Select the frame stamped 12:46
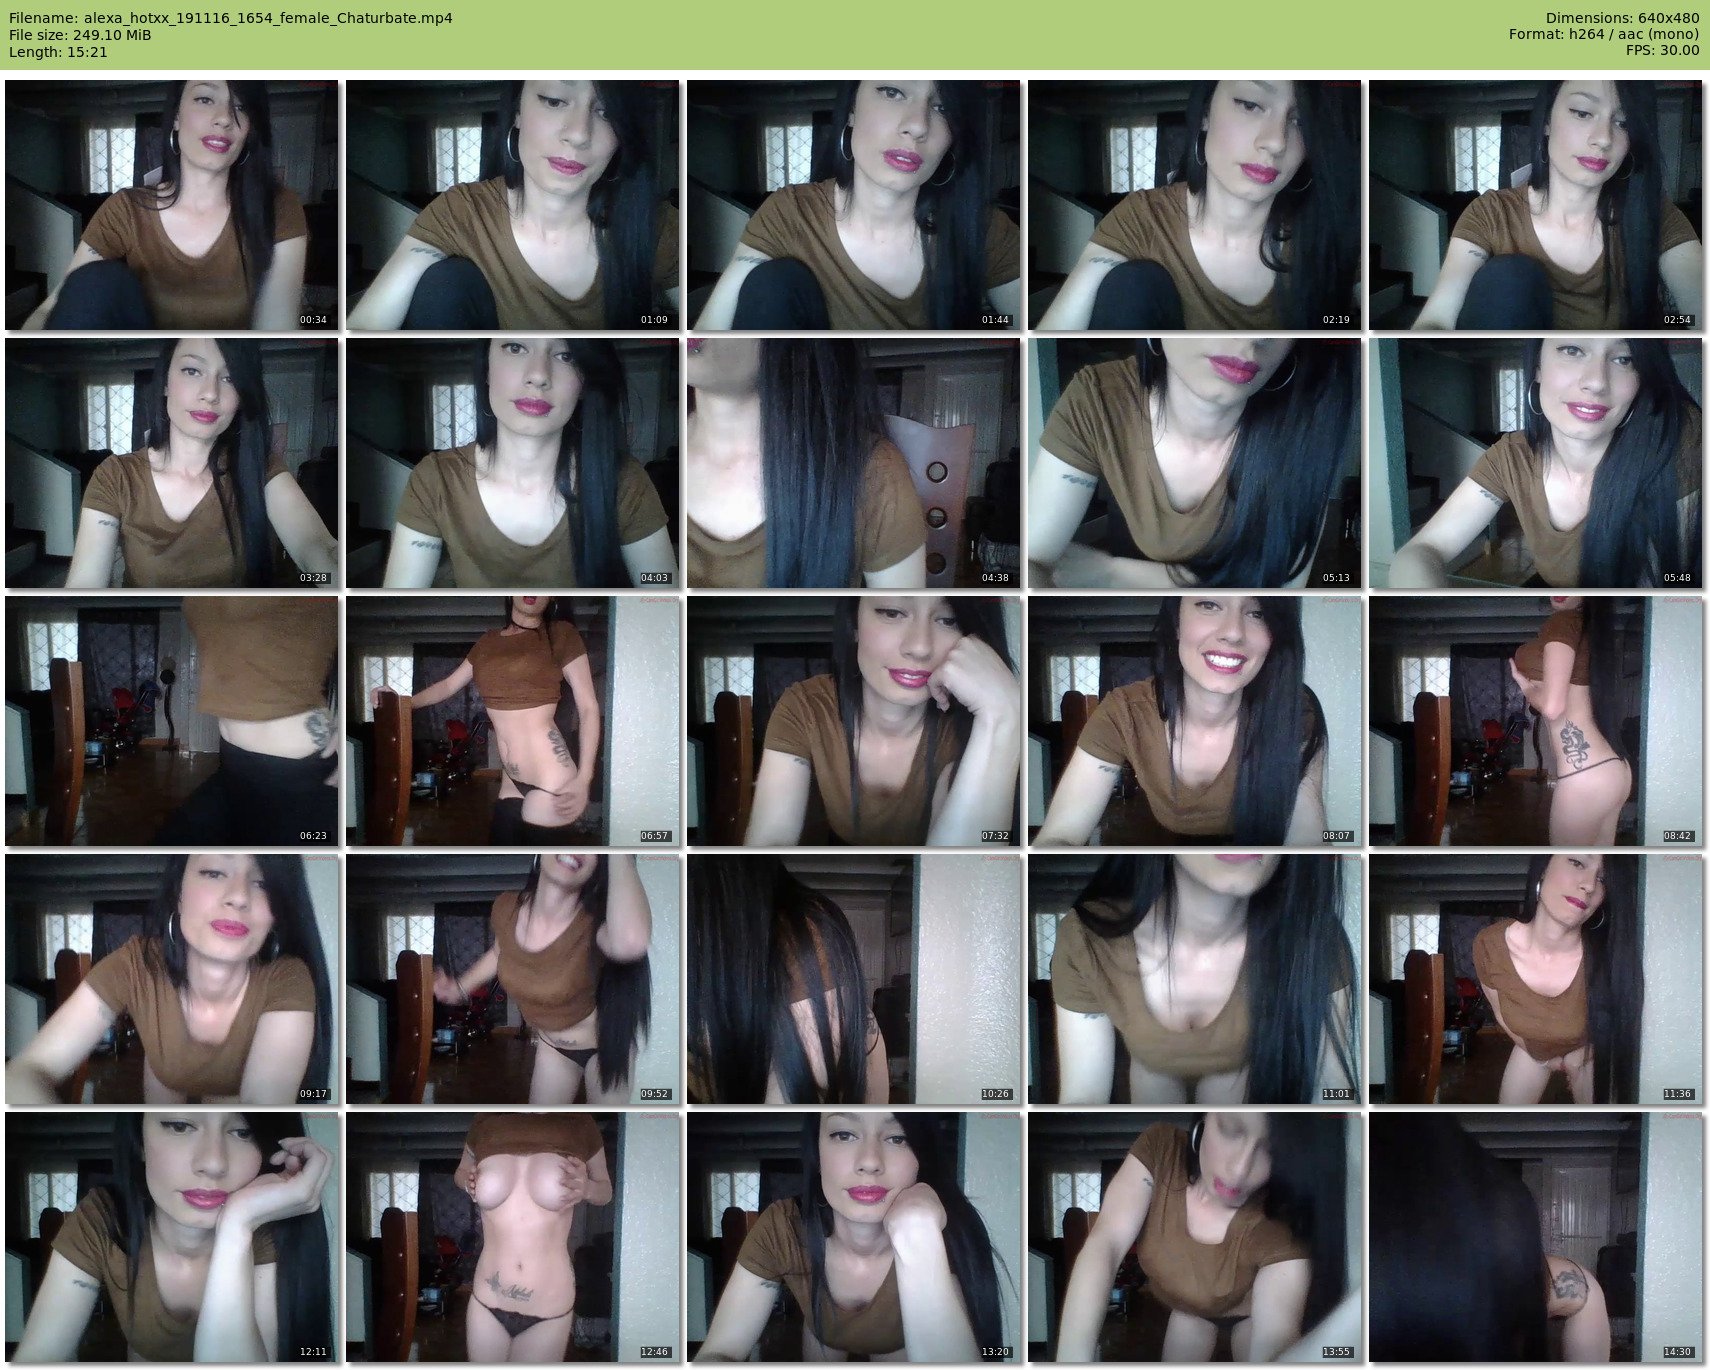 [x=513, y=1237]
